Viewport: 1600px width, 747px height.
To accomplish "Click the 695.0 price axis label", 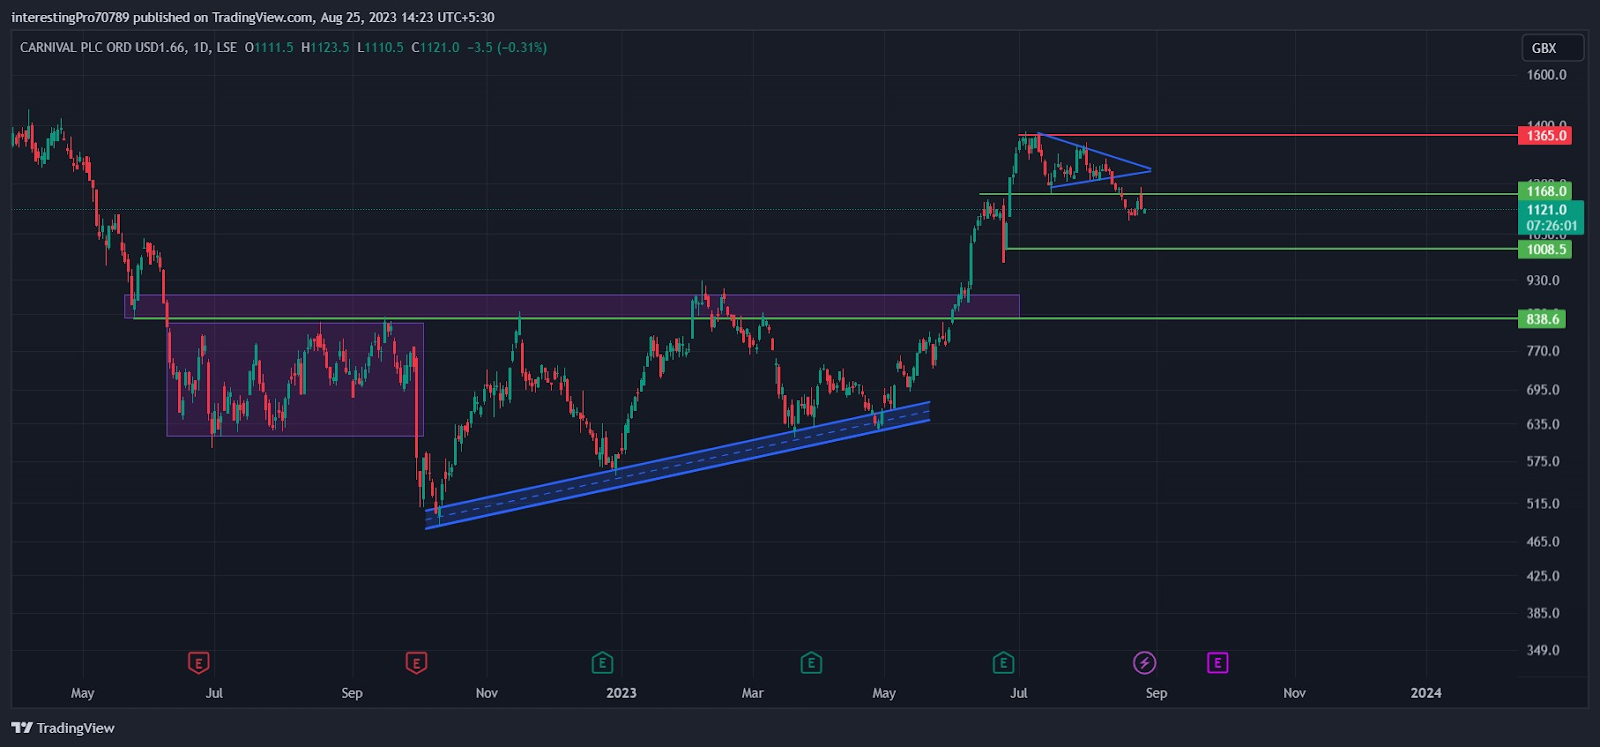I will 1543,390.
